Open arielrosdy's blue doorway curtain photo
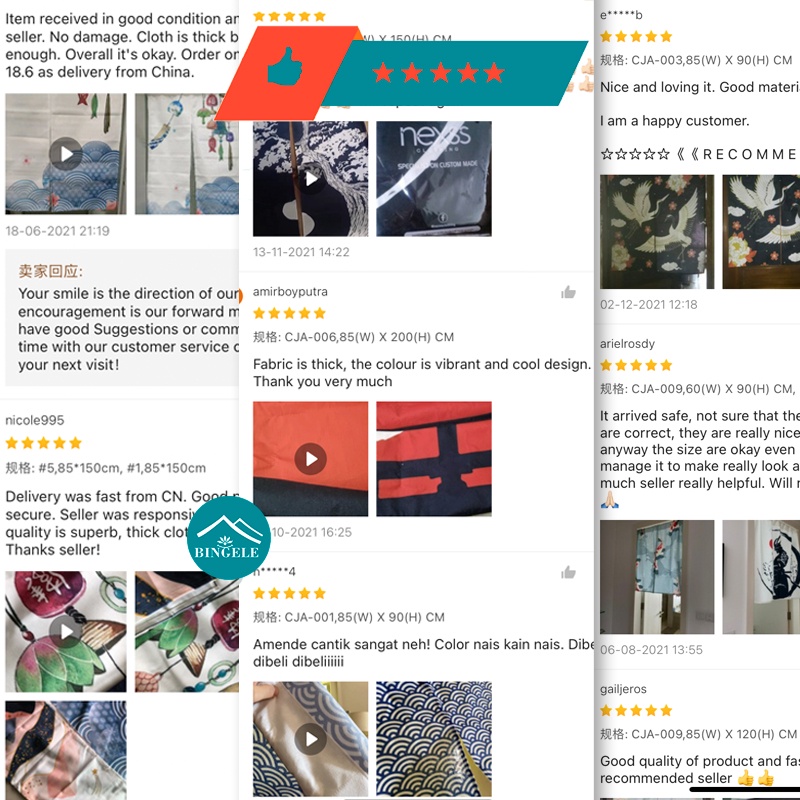The height and width of the screenshot is (800, 800). [x=657, y=577]
